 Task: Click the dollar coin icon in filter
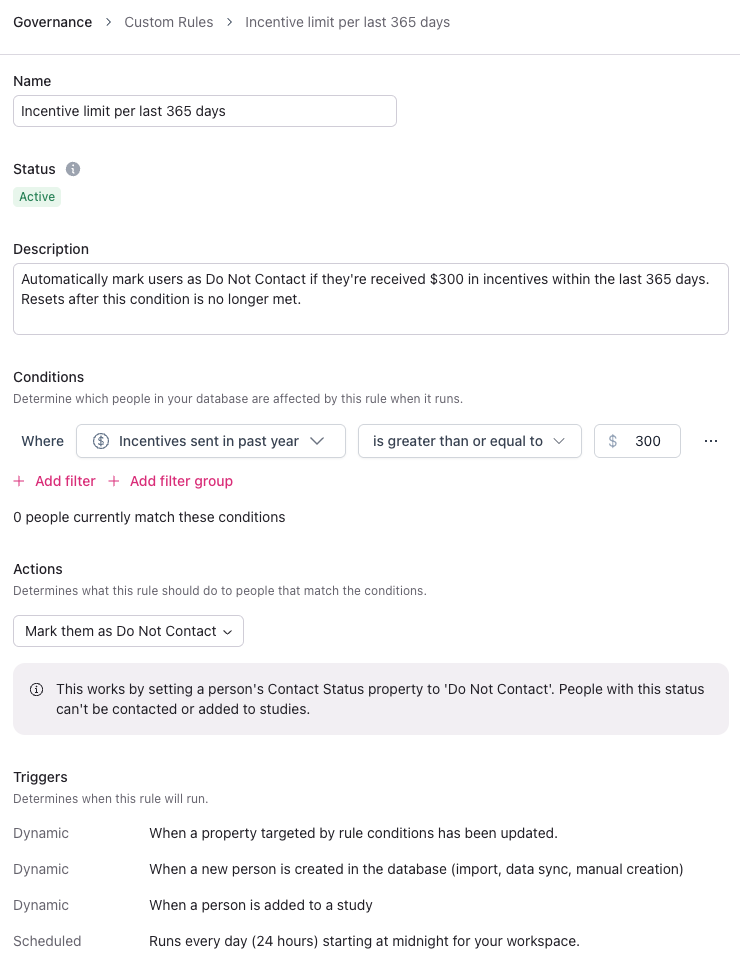tap(101, 441)
